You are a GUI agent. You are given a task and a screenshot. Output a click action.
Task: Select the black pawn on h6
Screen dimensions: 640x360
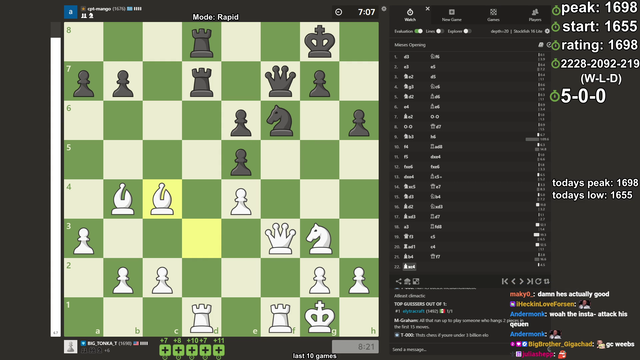tap(358, 120)
